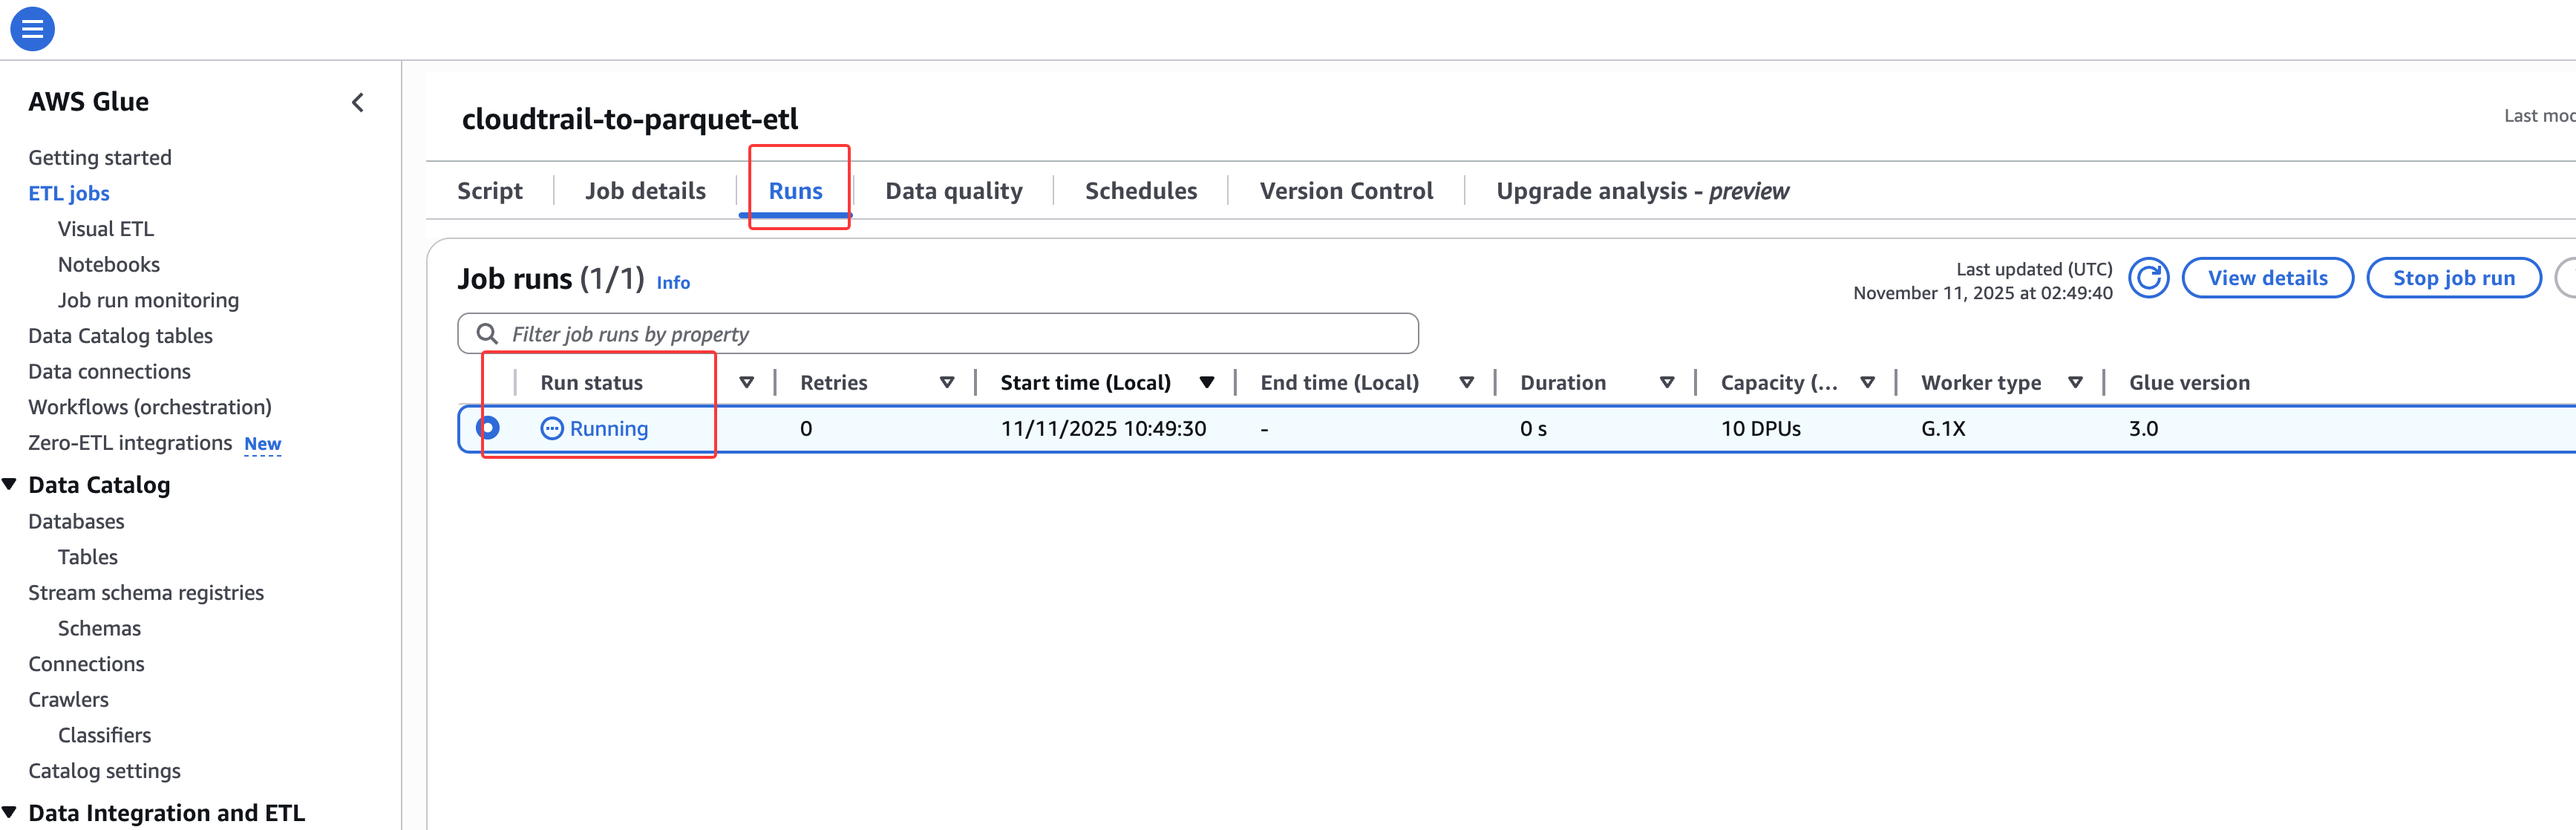Click the Stop job run button
Screen dimensions: 2576x830
[2453, 278]
